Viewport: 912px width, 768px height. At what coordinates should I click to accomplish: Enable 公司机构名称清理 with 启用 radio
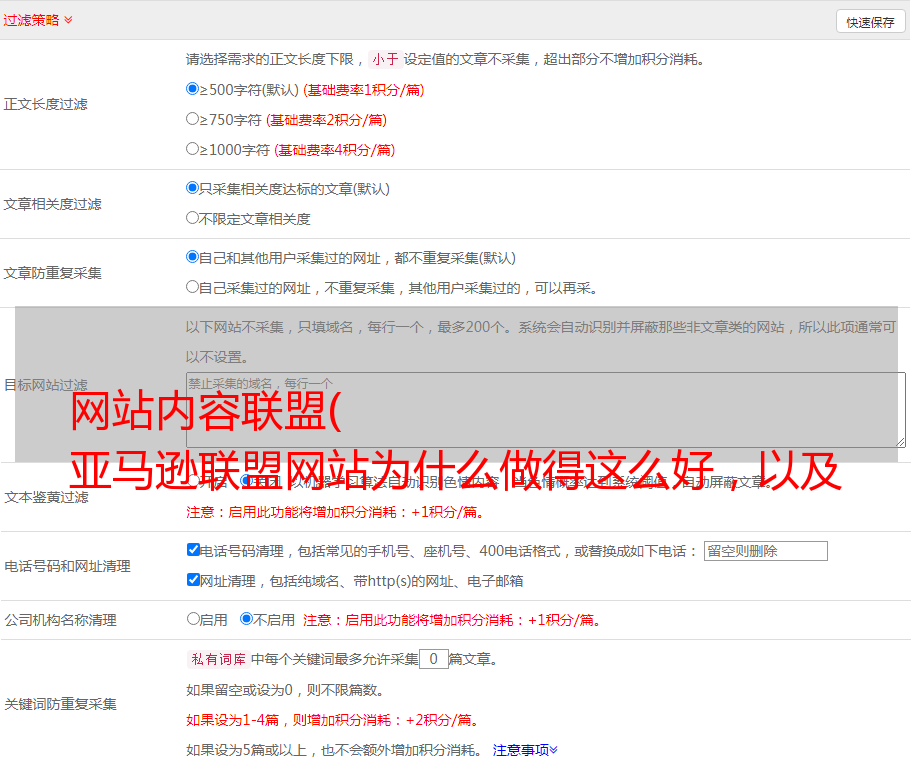193,619
